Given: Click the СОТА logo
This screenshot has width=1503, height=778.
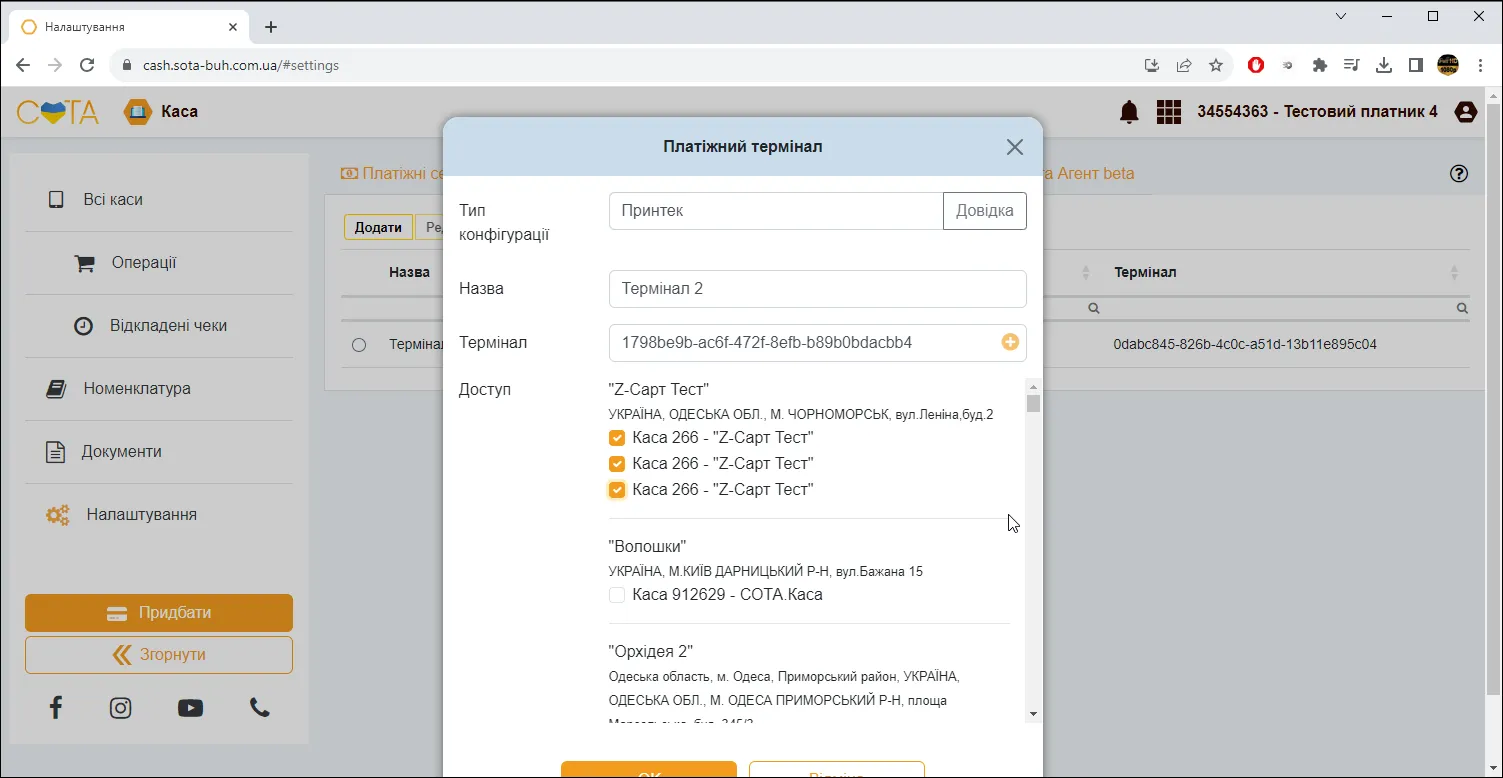Looking at the screenshot, I should tap(58, 112).
